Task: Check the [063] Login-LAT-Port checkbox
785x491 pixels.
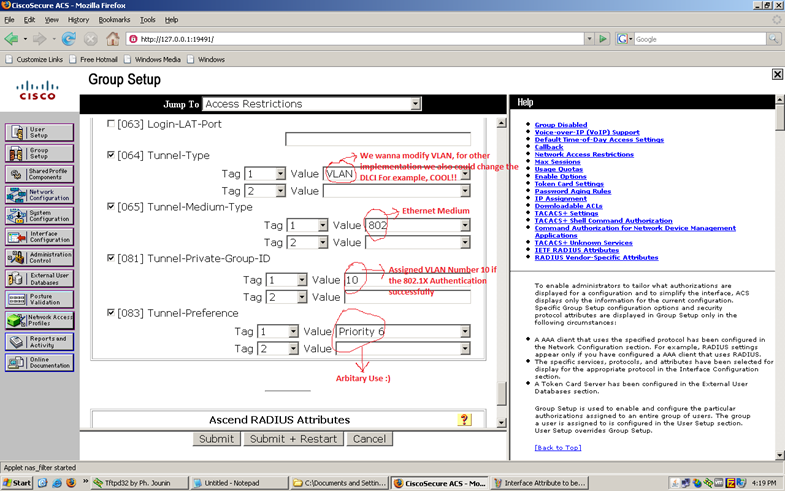Action: click(x=111, y=124)
